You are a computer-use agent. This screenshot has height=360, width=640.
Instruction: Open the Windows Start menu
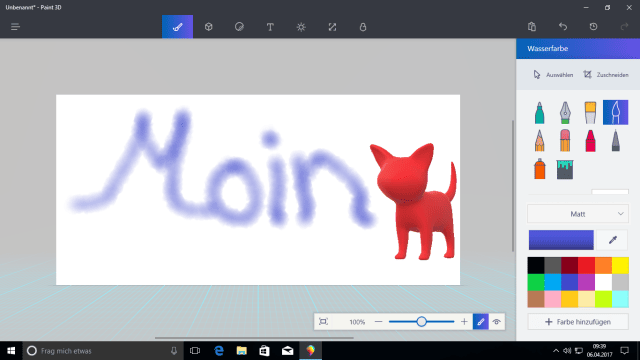pos(11,351)
